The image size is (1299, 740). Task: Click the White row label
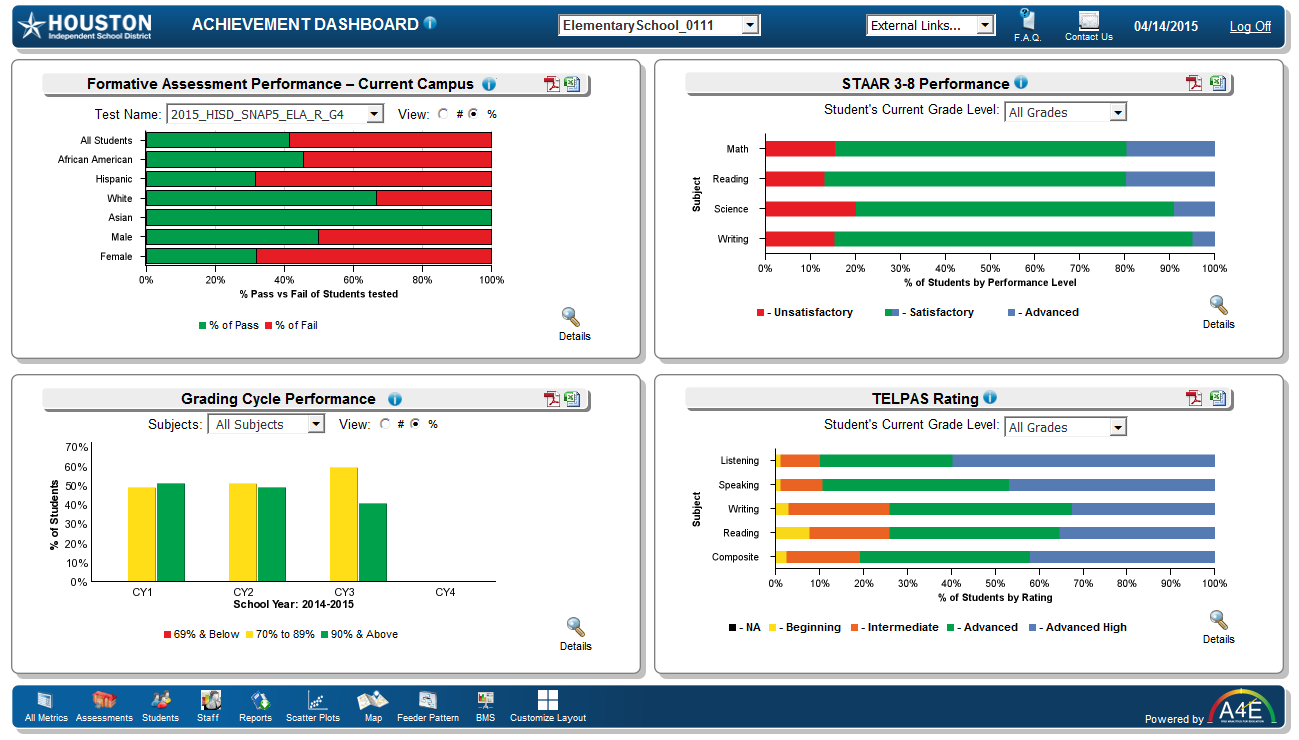click(120, 198)
